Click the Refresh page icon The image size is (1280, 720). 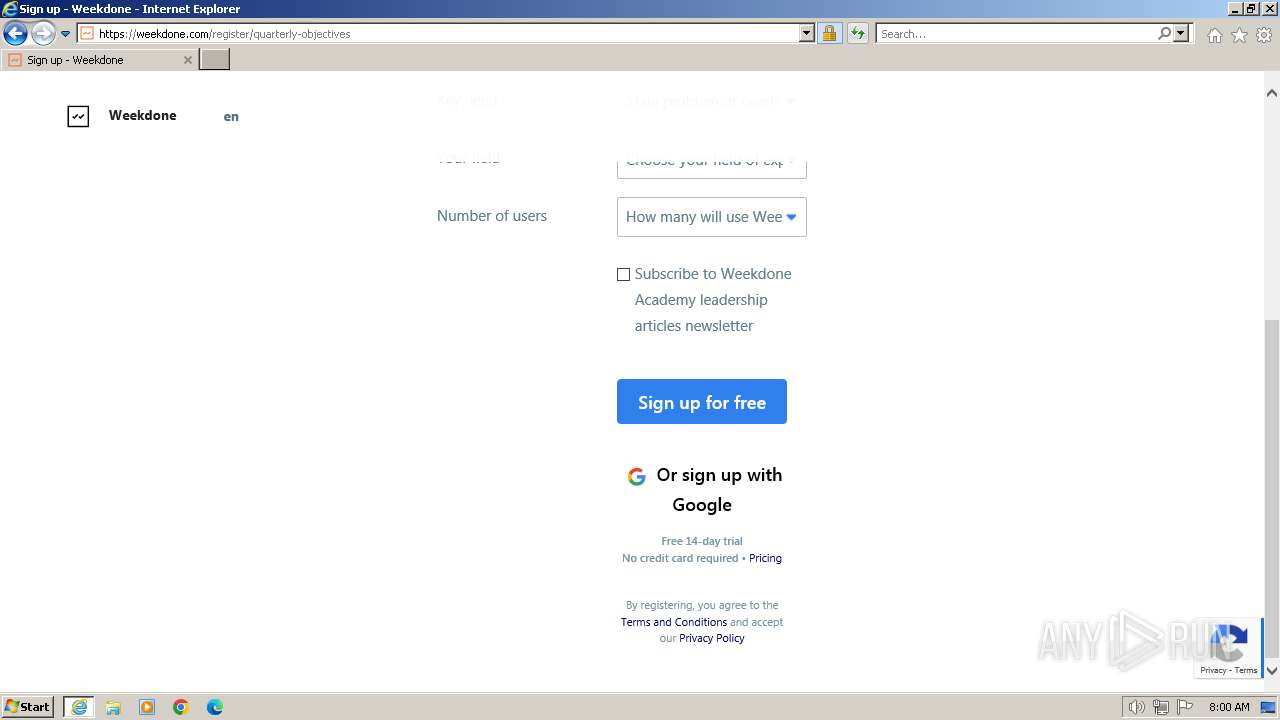click(x=858, y=33)
